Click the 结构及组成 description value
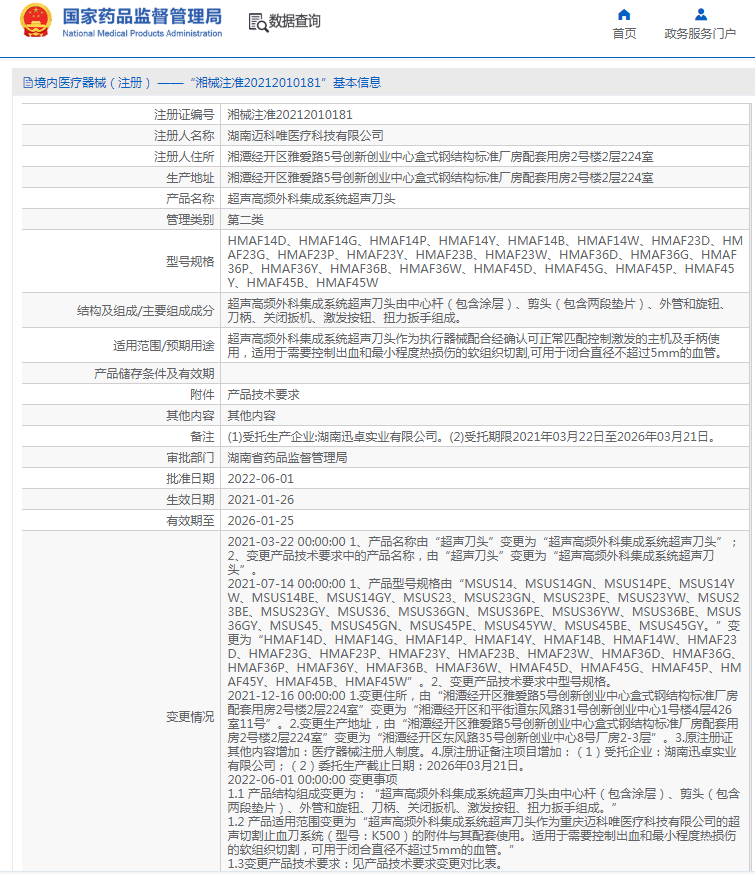Viewport: 755px width, 874px height. (476, 311)
